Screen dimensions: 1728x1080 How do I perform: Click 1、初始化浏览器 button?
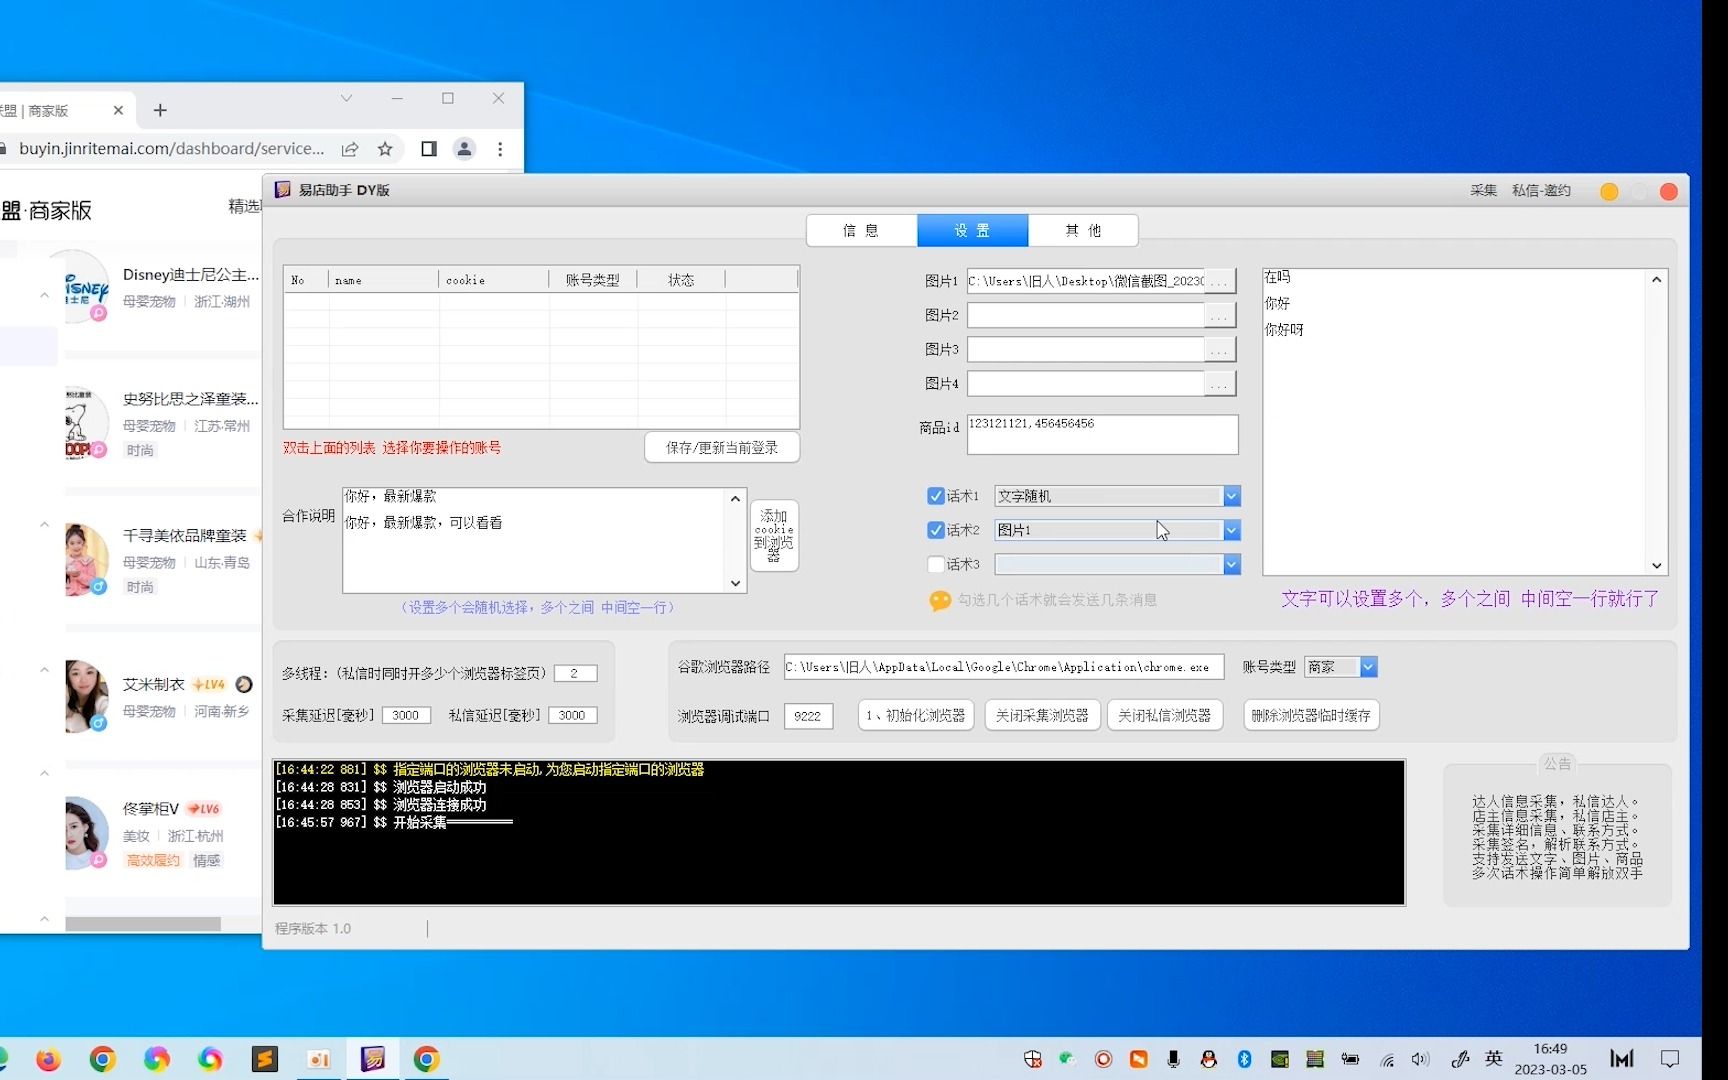click(x=916, y=715)
